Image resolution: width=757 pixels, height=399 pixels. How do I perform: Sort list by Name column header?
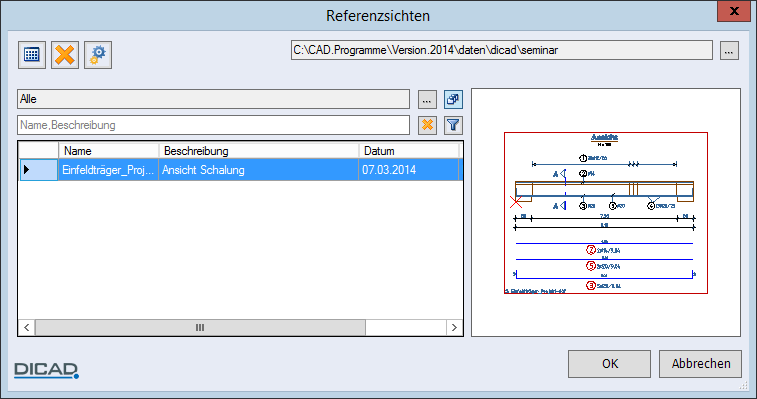pyautogui.click(x=109, y=151)
